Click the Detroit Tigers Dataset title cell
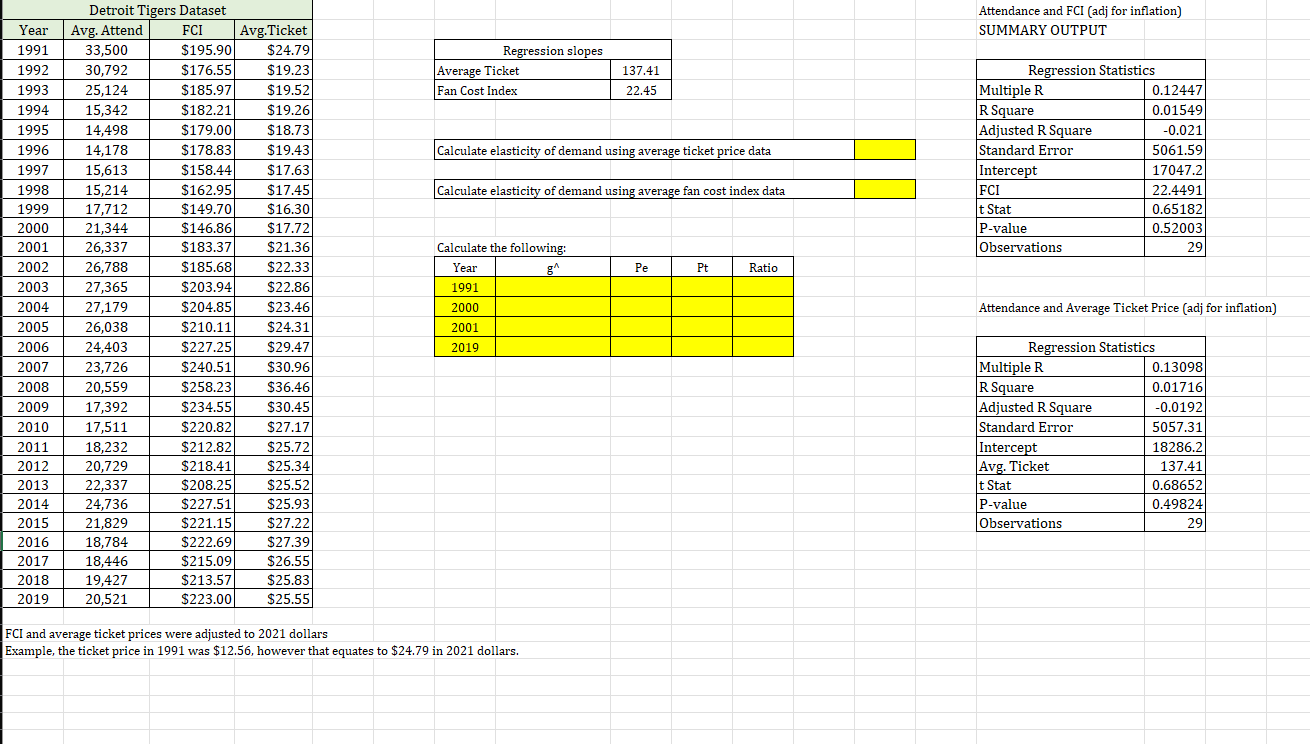This screenshot has height=744, width=1310. pyautogui.click(x=155, y=10)
